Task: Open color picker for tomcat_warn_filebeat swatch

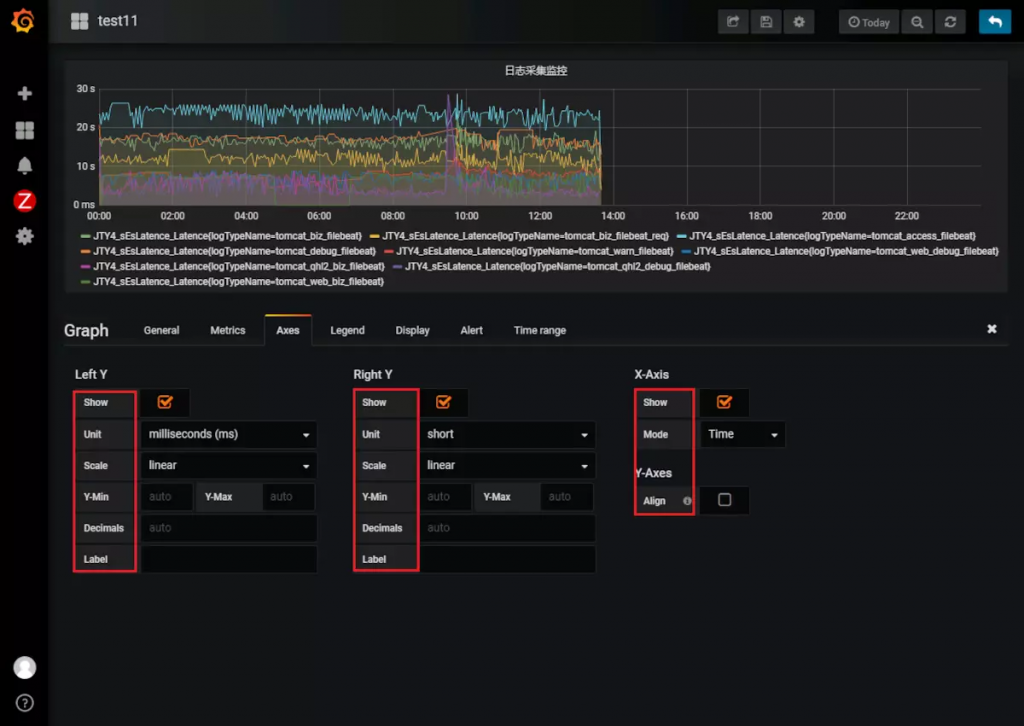Action: pyautogui.click(x=389, y=251)
